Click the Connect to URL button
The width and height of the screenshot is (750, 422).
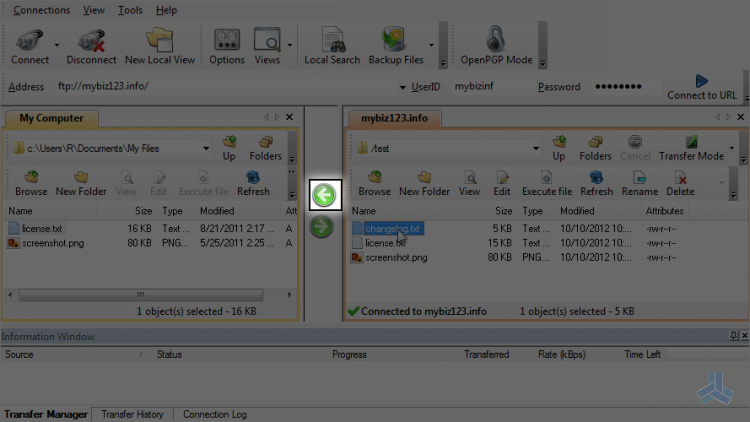702,88
